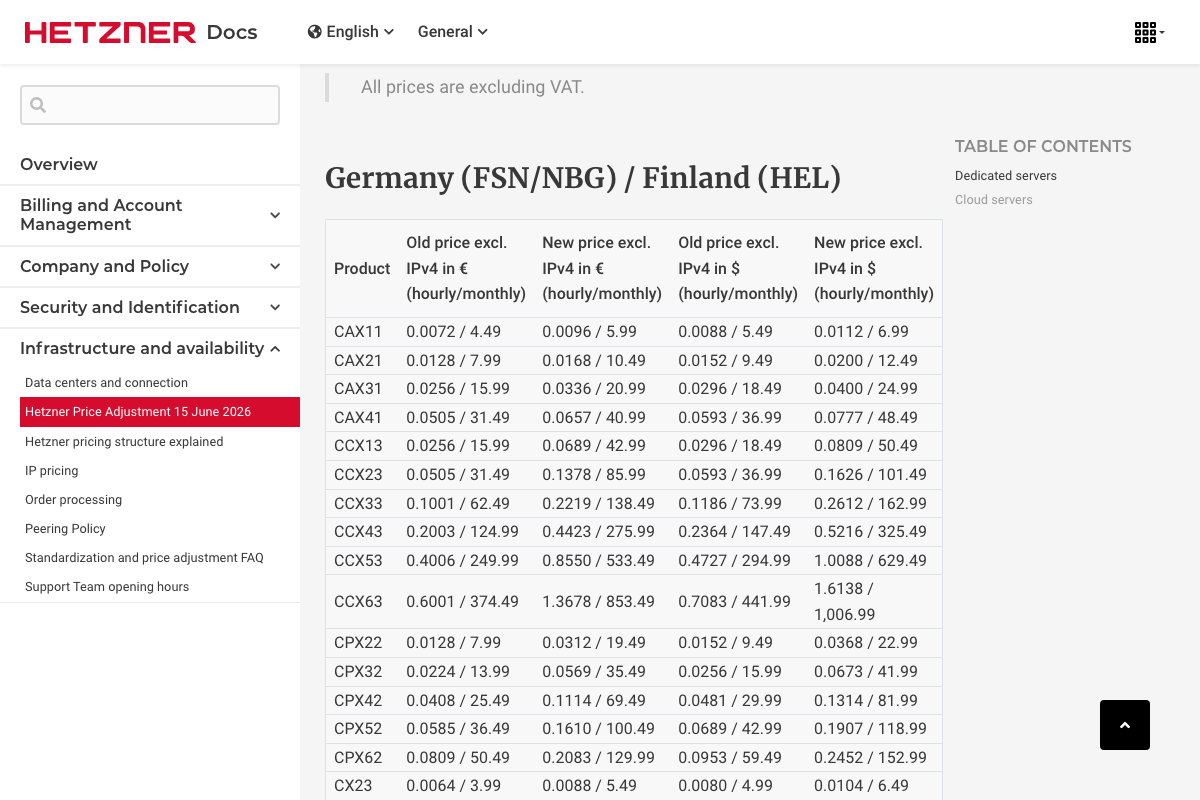Click the 0.1626 / 101.49 price cell
Image resolution: width=1200 pixels, height=800 pixels.
pyautogui.click(x=874, y=474)
